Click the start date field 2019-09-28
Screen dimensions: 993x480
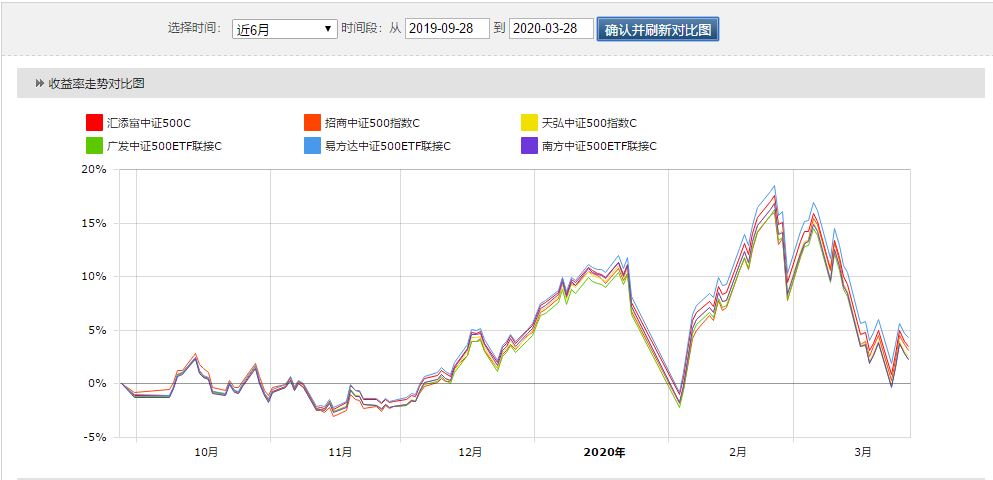(448, 28)
